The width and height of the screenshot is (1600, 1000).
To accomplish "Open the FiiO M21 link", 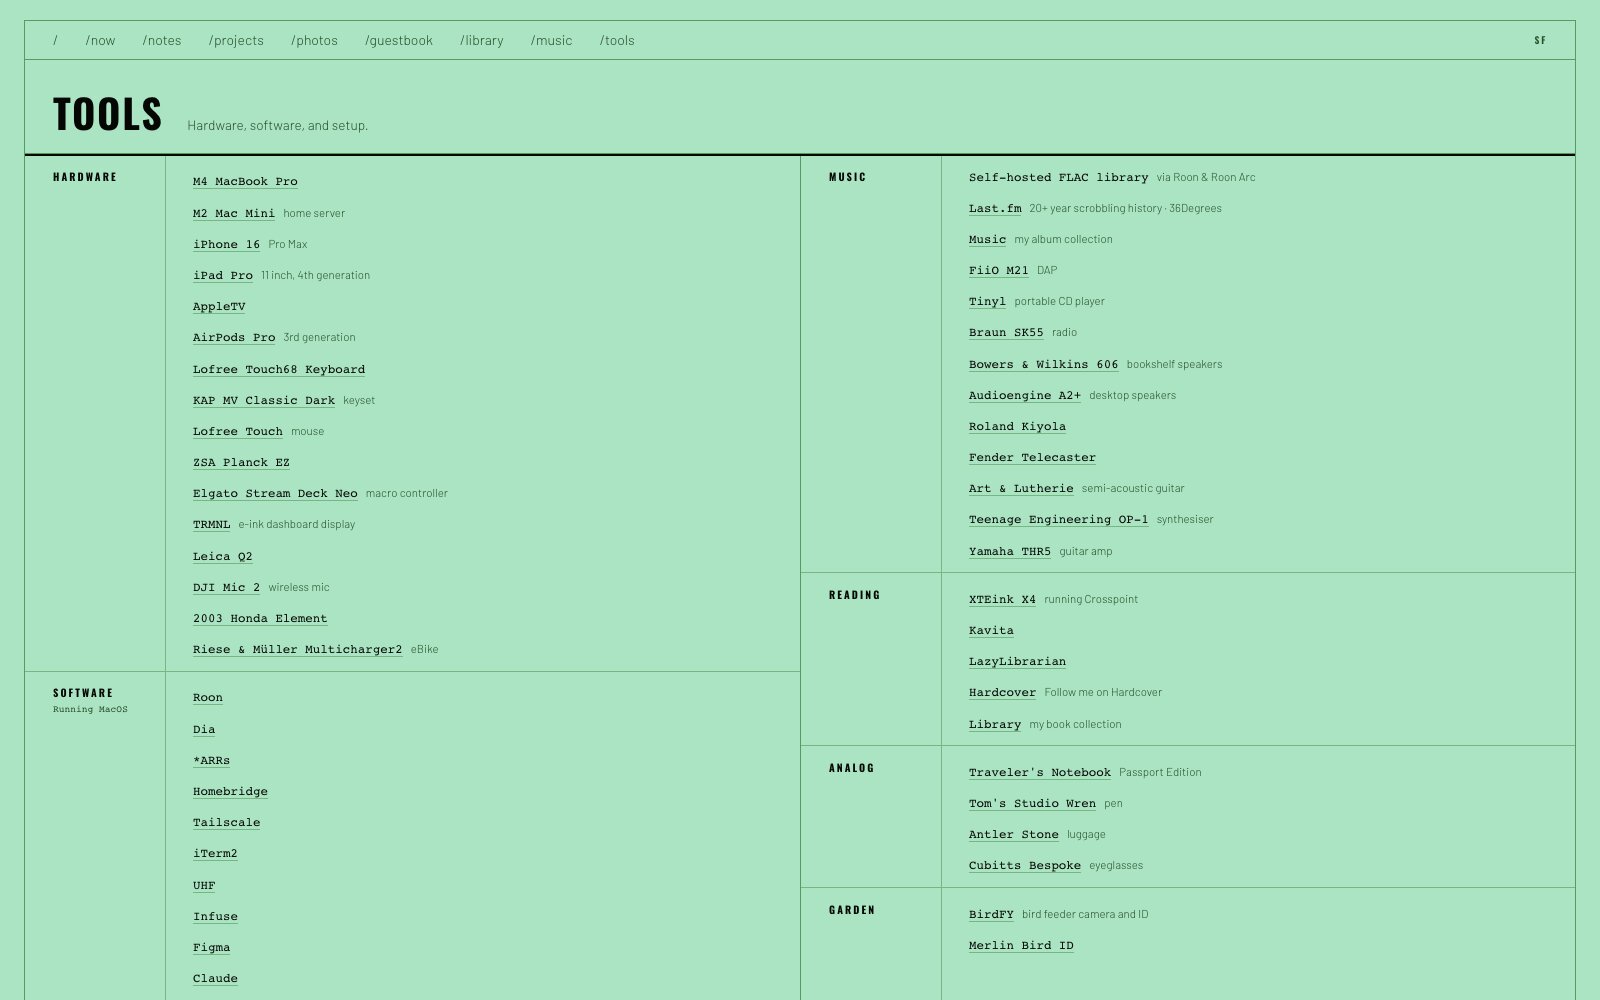I will (x=998, y=270).
